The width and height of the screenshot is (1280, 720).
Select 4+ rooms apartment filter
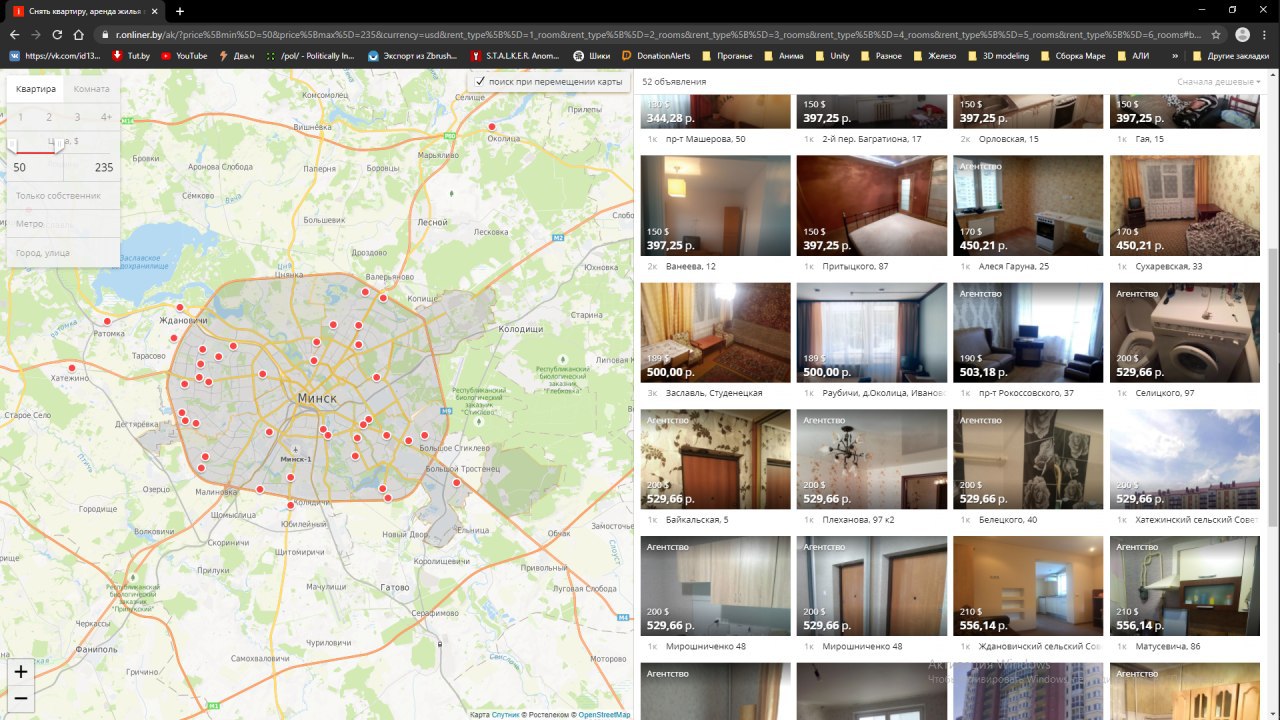pos(106,117)
